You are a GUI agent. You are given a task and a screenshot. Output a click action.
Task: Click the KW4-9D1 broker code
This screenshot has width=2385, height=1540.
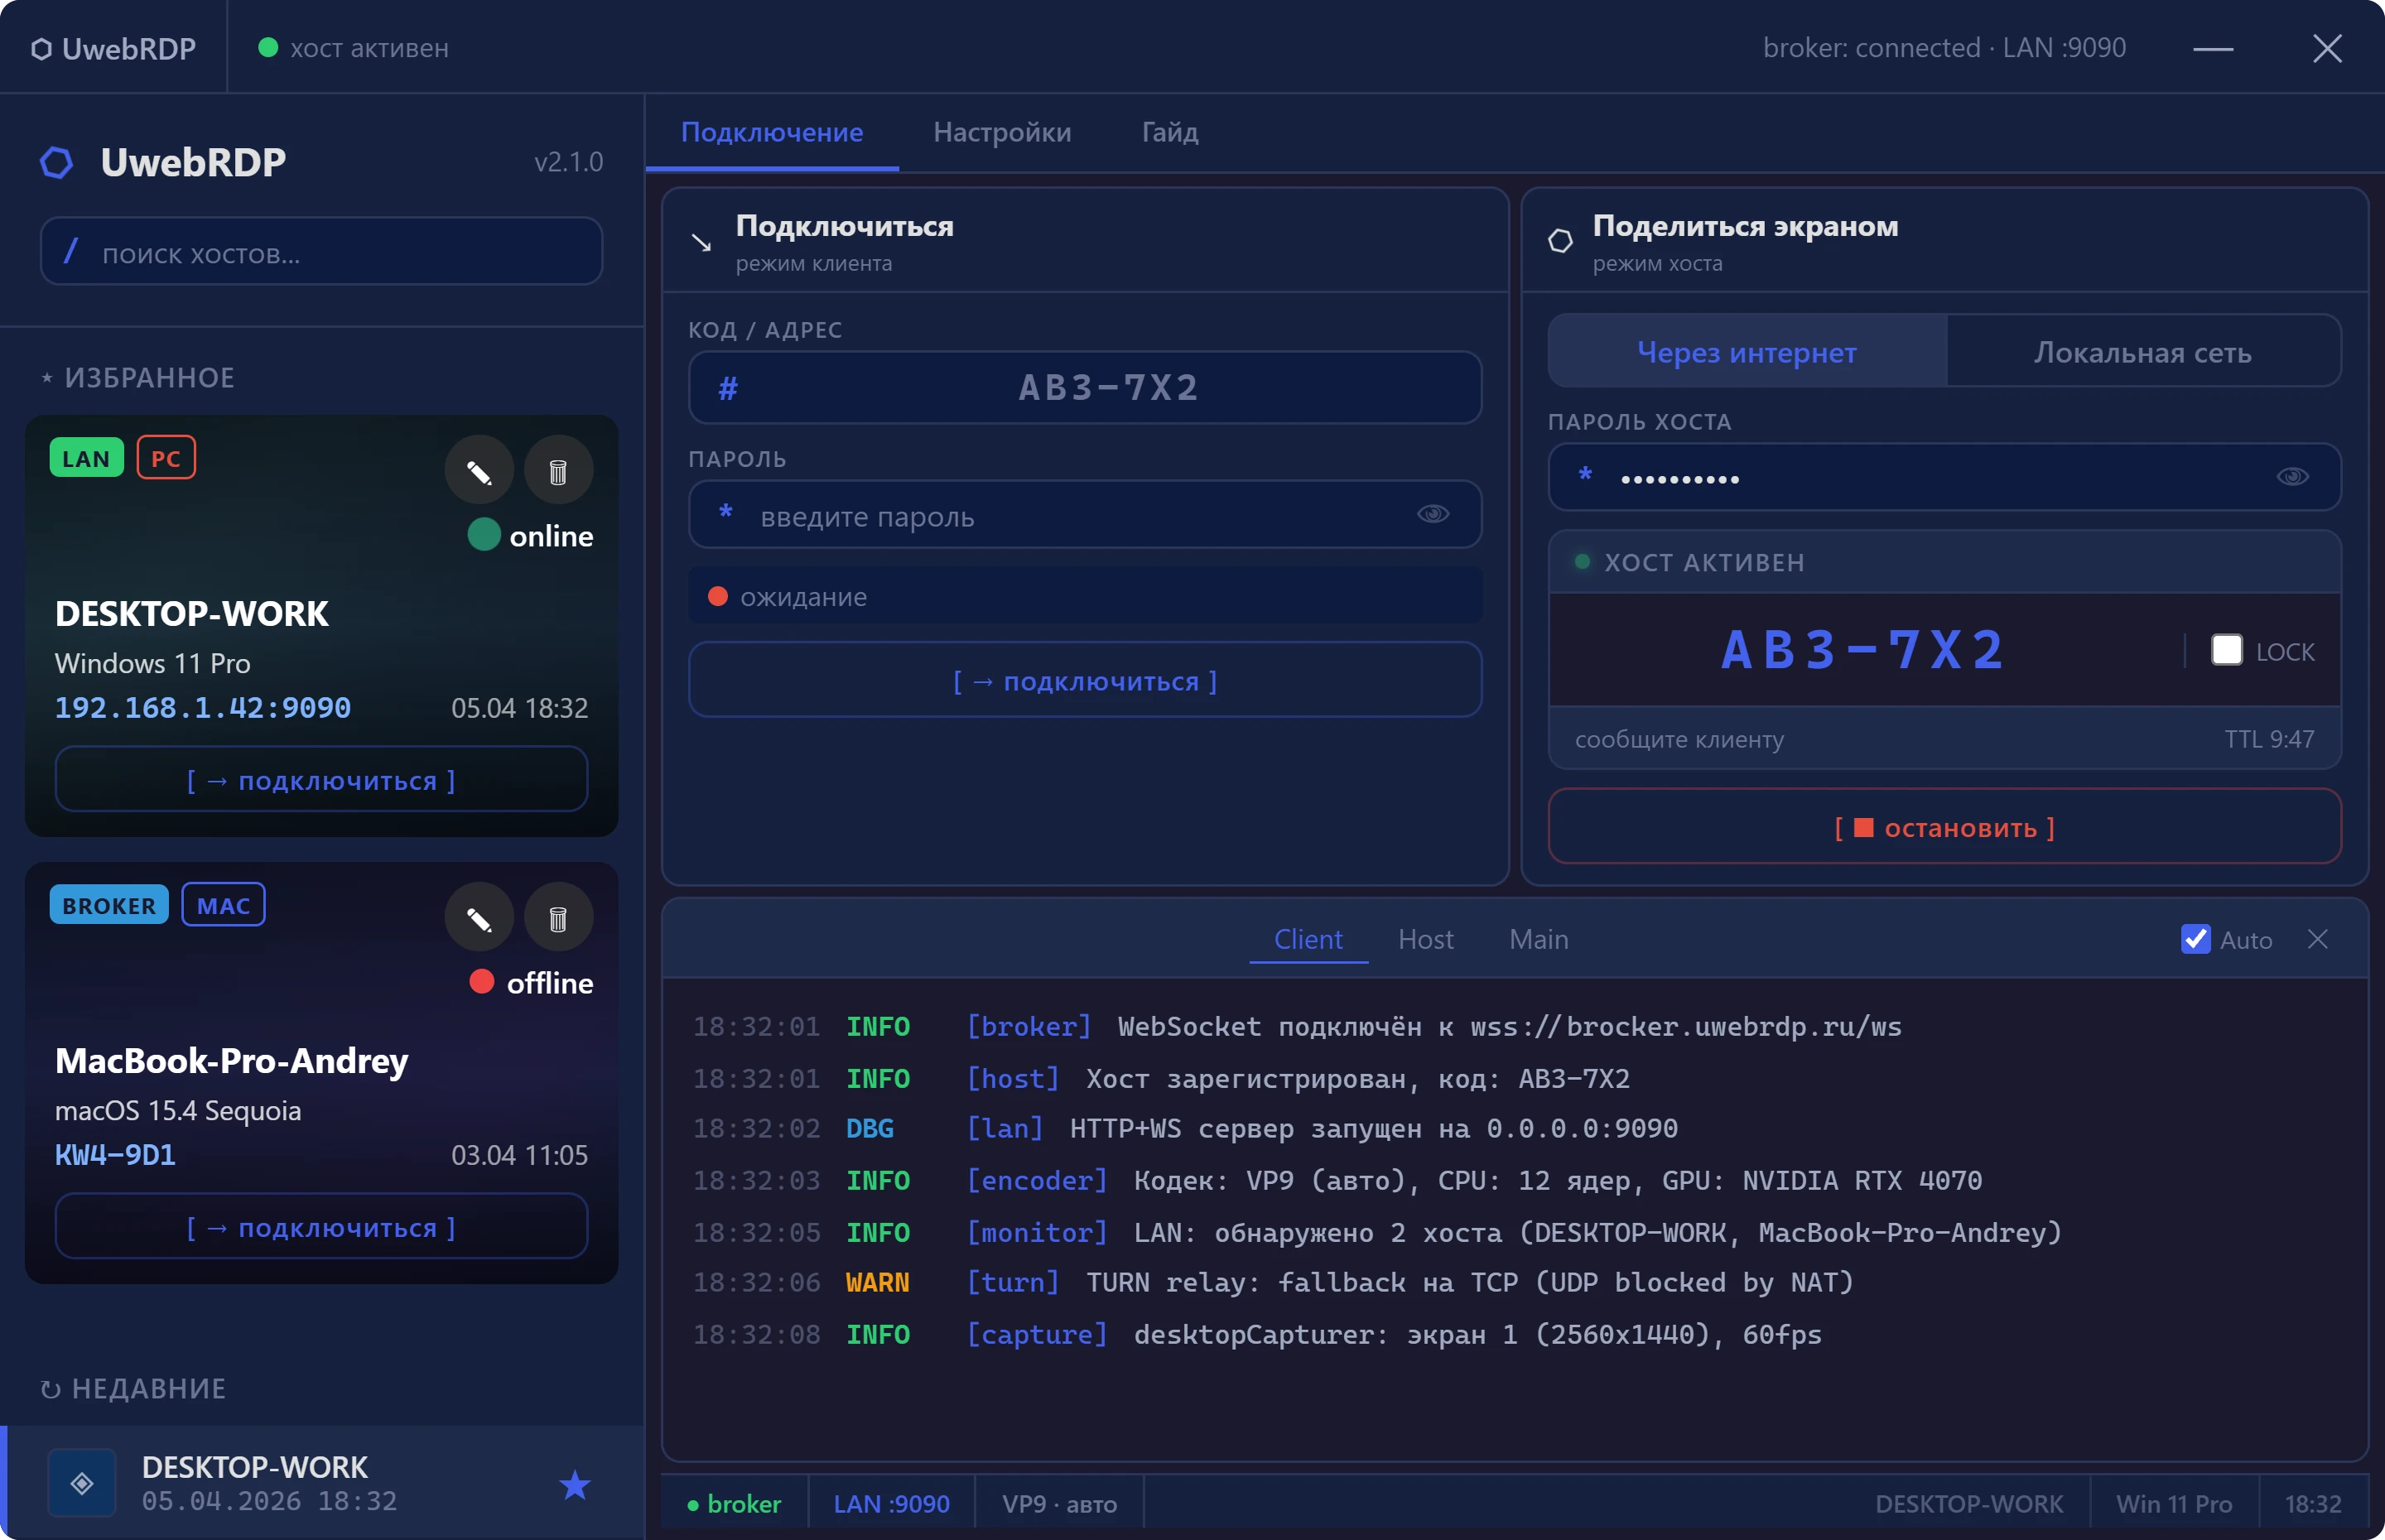click(x=115, y=1155)
